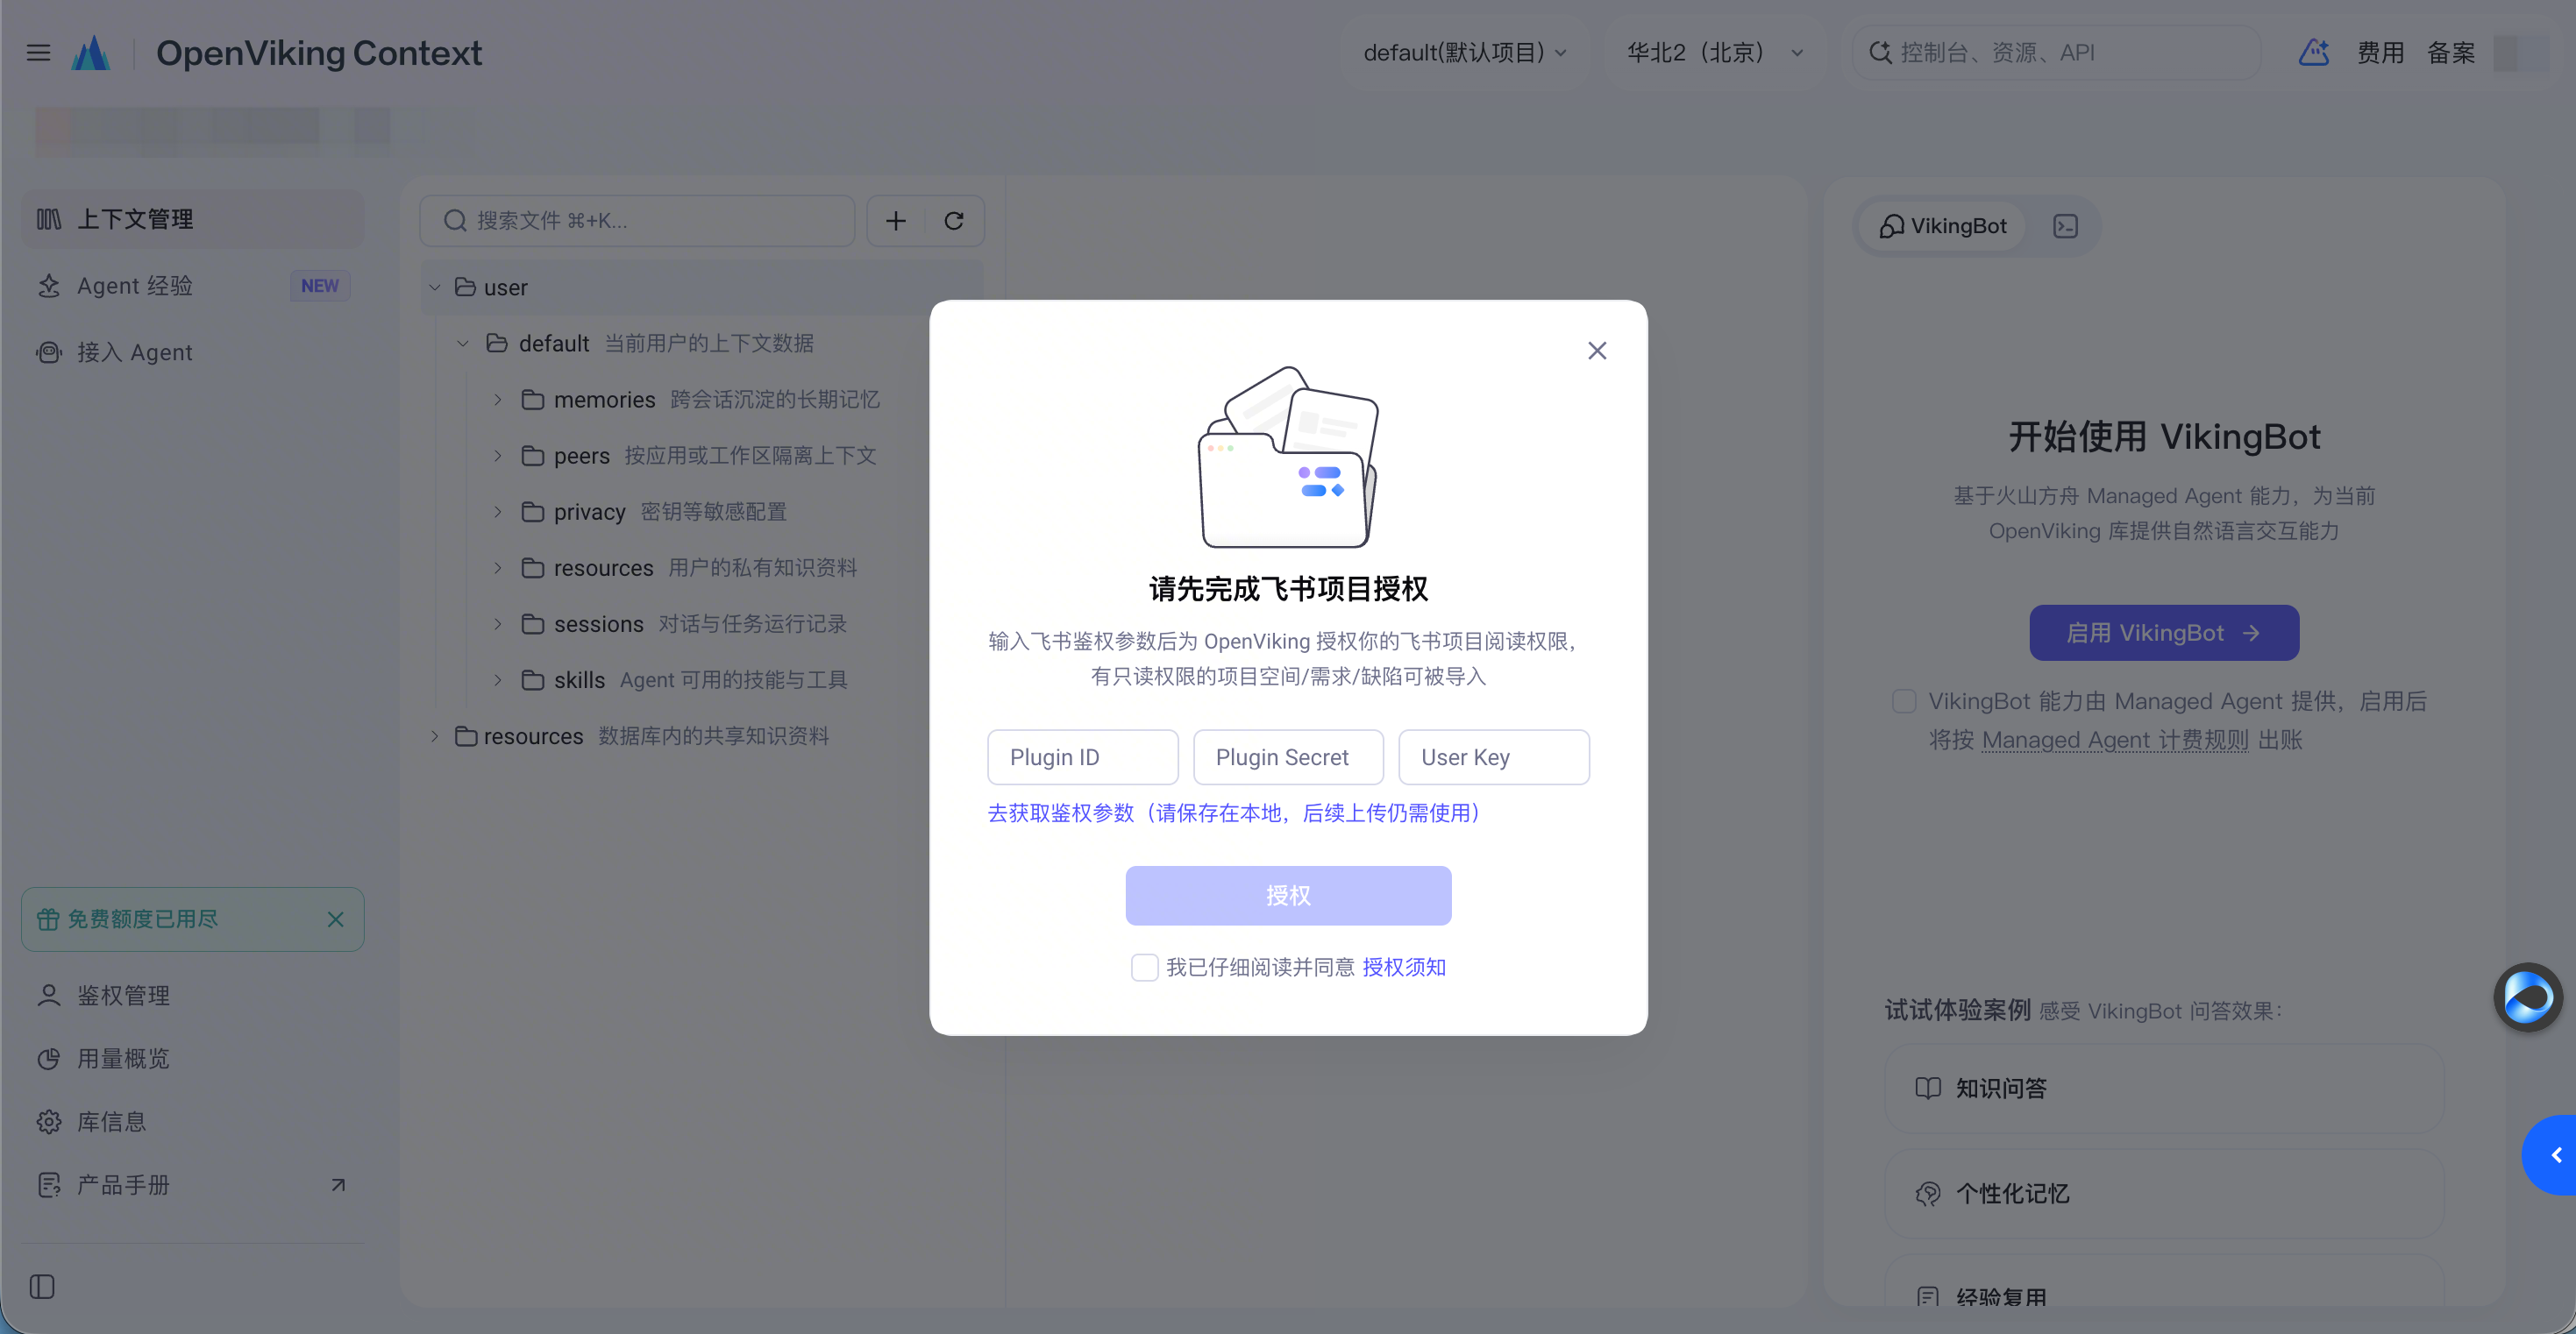Expand the peers folder chevron

coord(497,456)
